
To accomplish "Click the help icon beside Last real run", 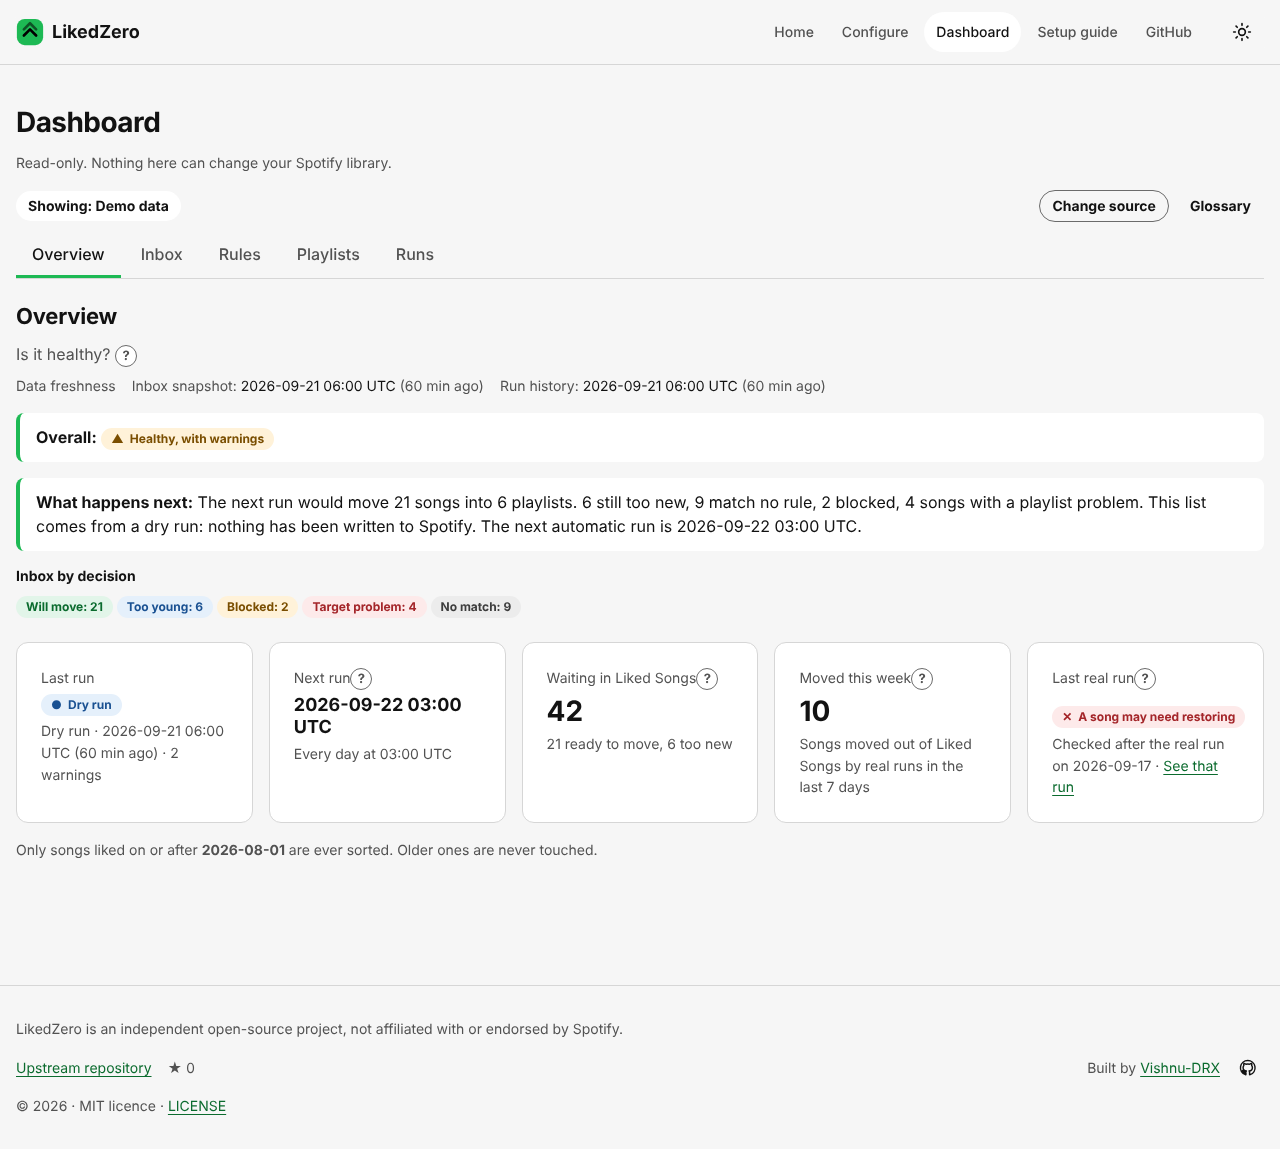I will point(1145,679).
